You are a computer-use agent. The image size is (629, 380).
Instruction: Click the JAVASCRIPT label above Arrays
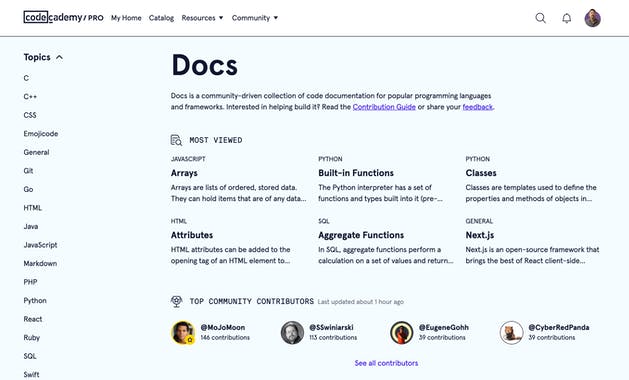pos(188,159)
